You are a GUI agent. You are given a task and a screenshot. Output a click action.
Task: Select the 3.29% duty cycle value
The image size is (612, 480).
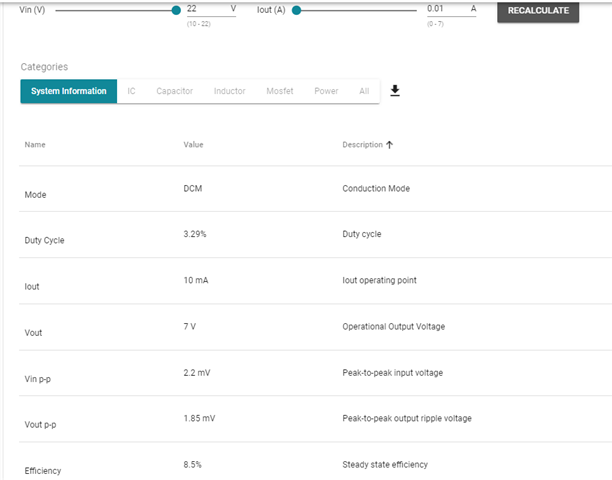click(195, 234)
